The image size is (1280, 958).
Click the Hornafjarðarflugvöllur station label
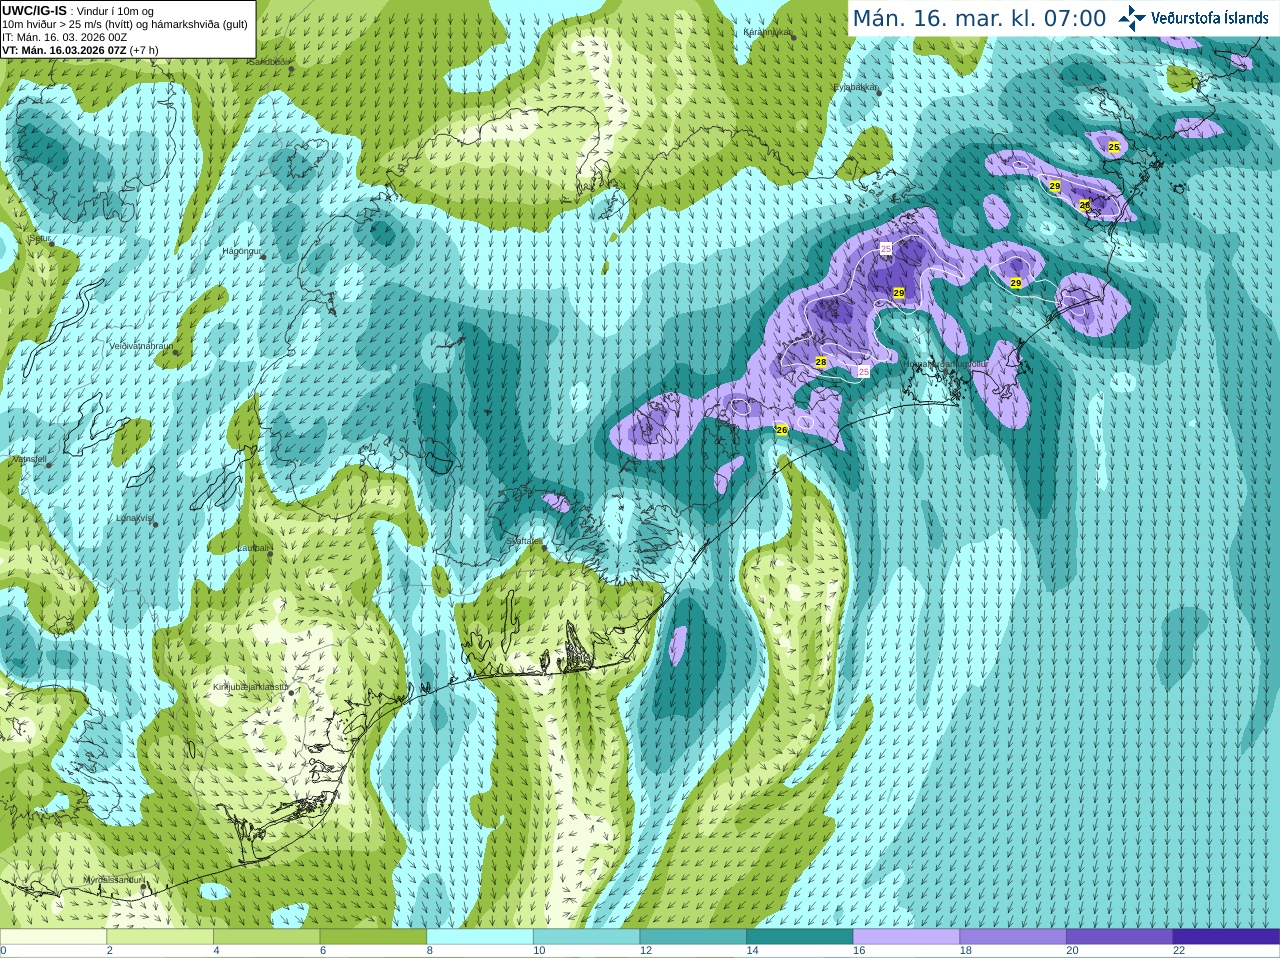click(x=944, y=365)
